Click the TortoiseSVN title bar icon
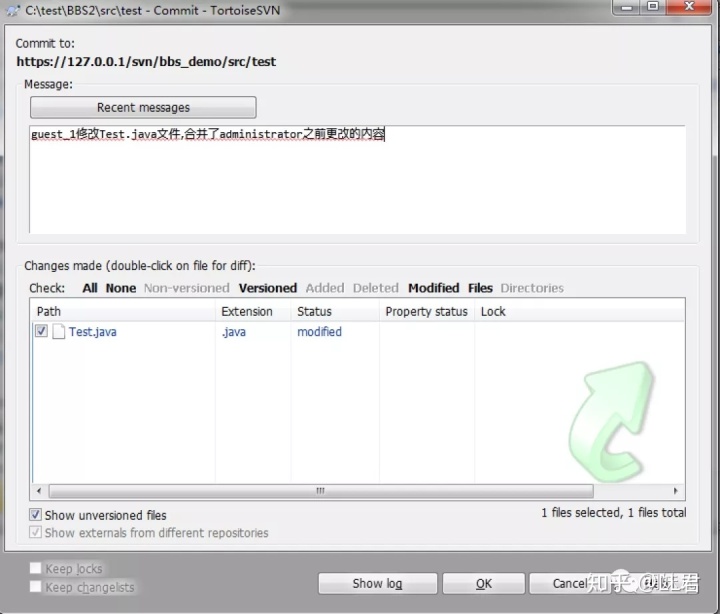This screenshot has height=614, width=720. [x=13, y=10]
